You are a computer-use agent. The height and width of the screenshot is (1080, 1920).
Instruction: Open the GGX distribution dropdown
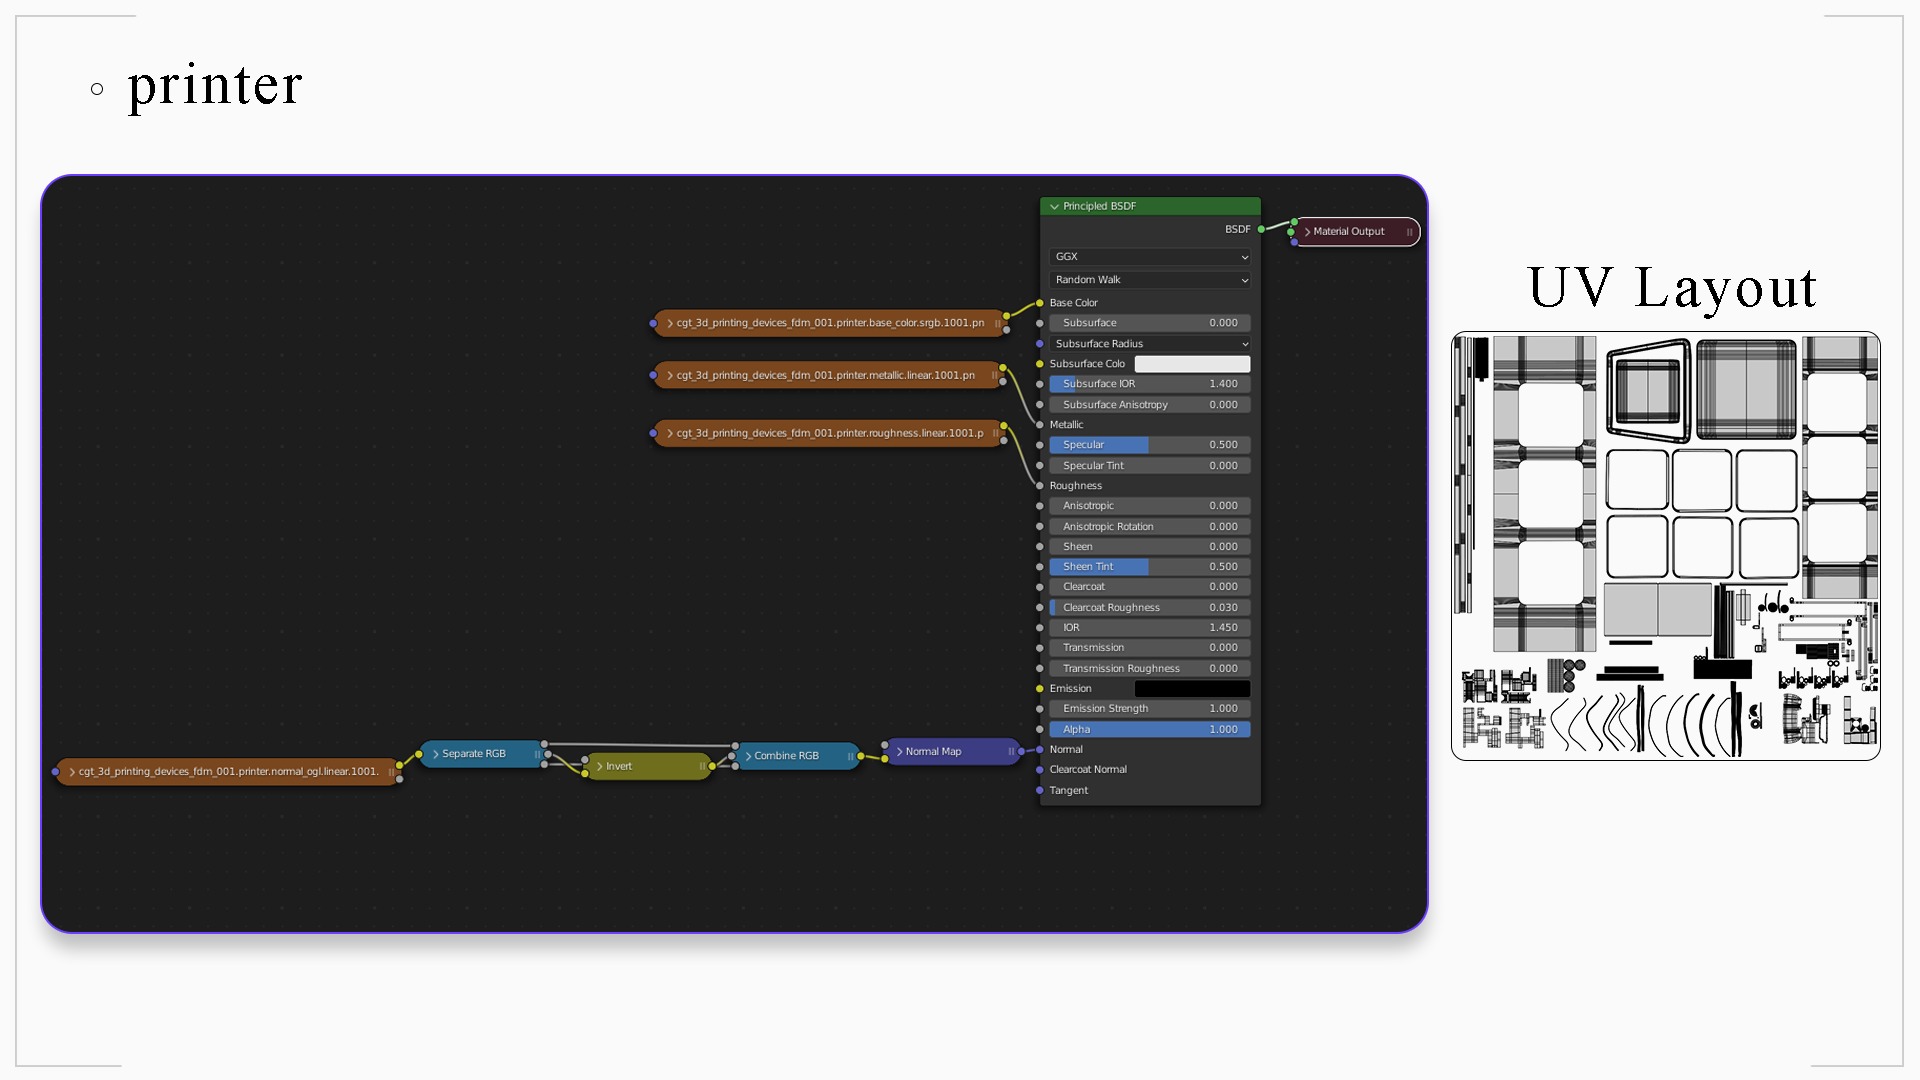click(1149, 257)
